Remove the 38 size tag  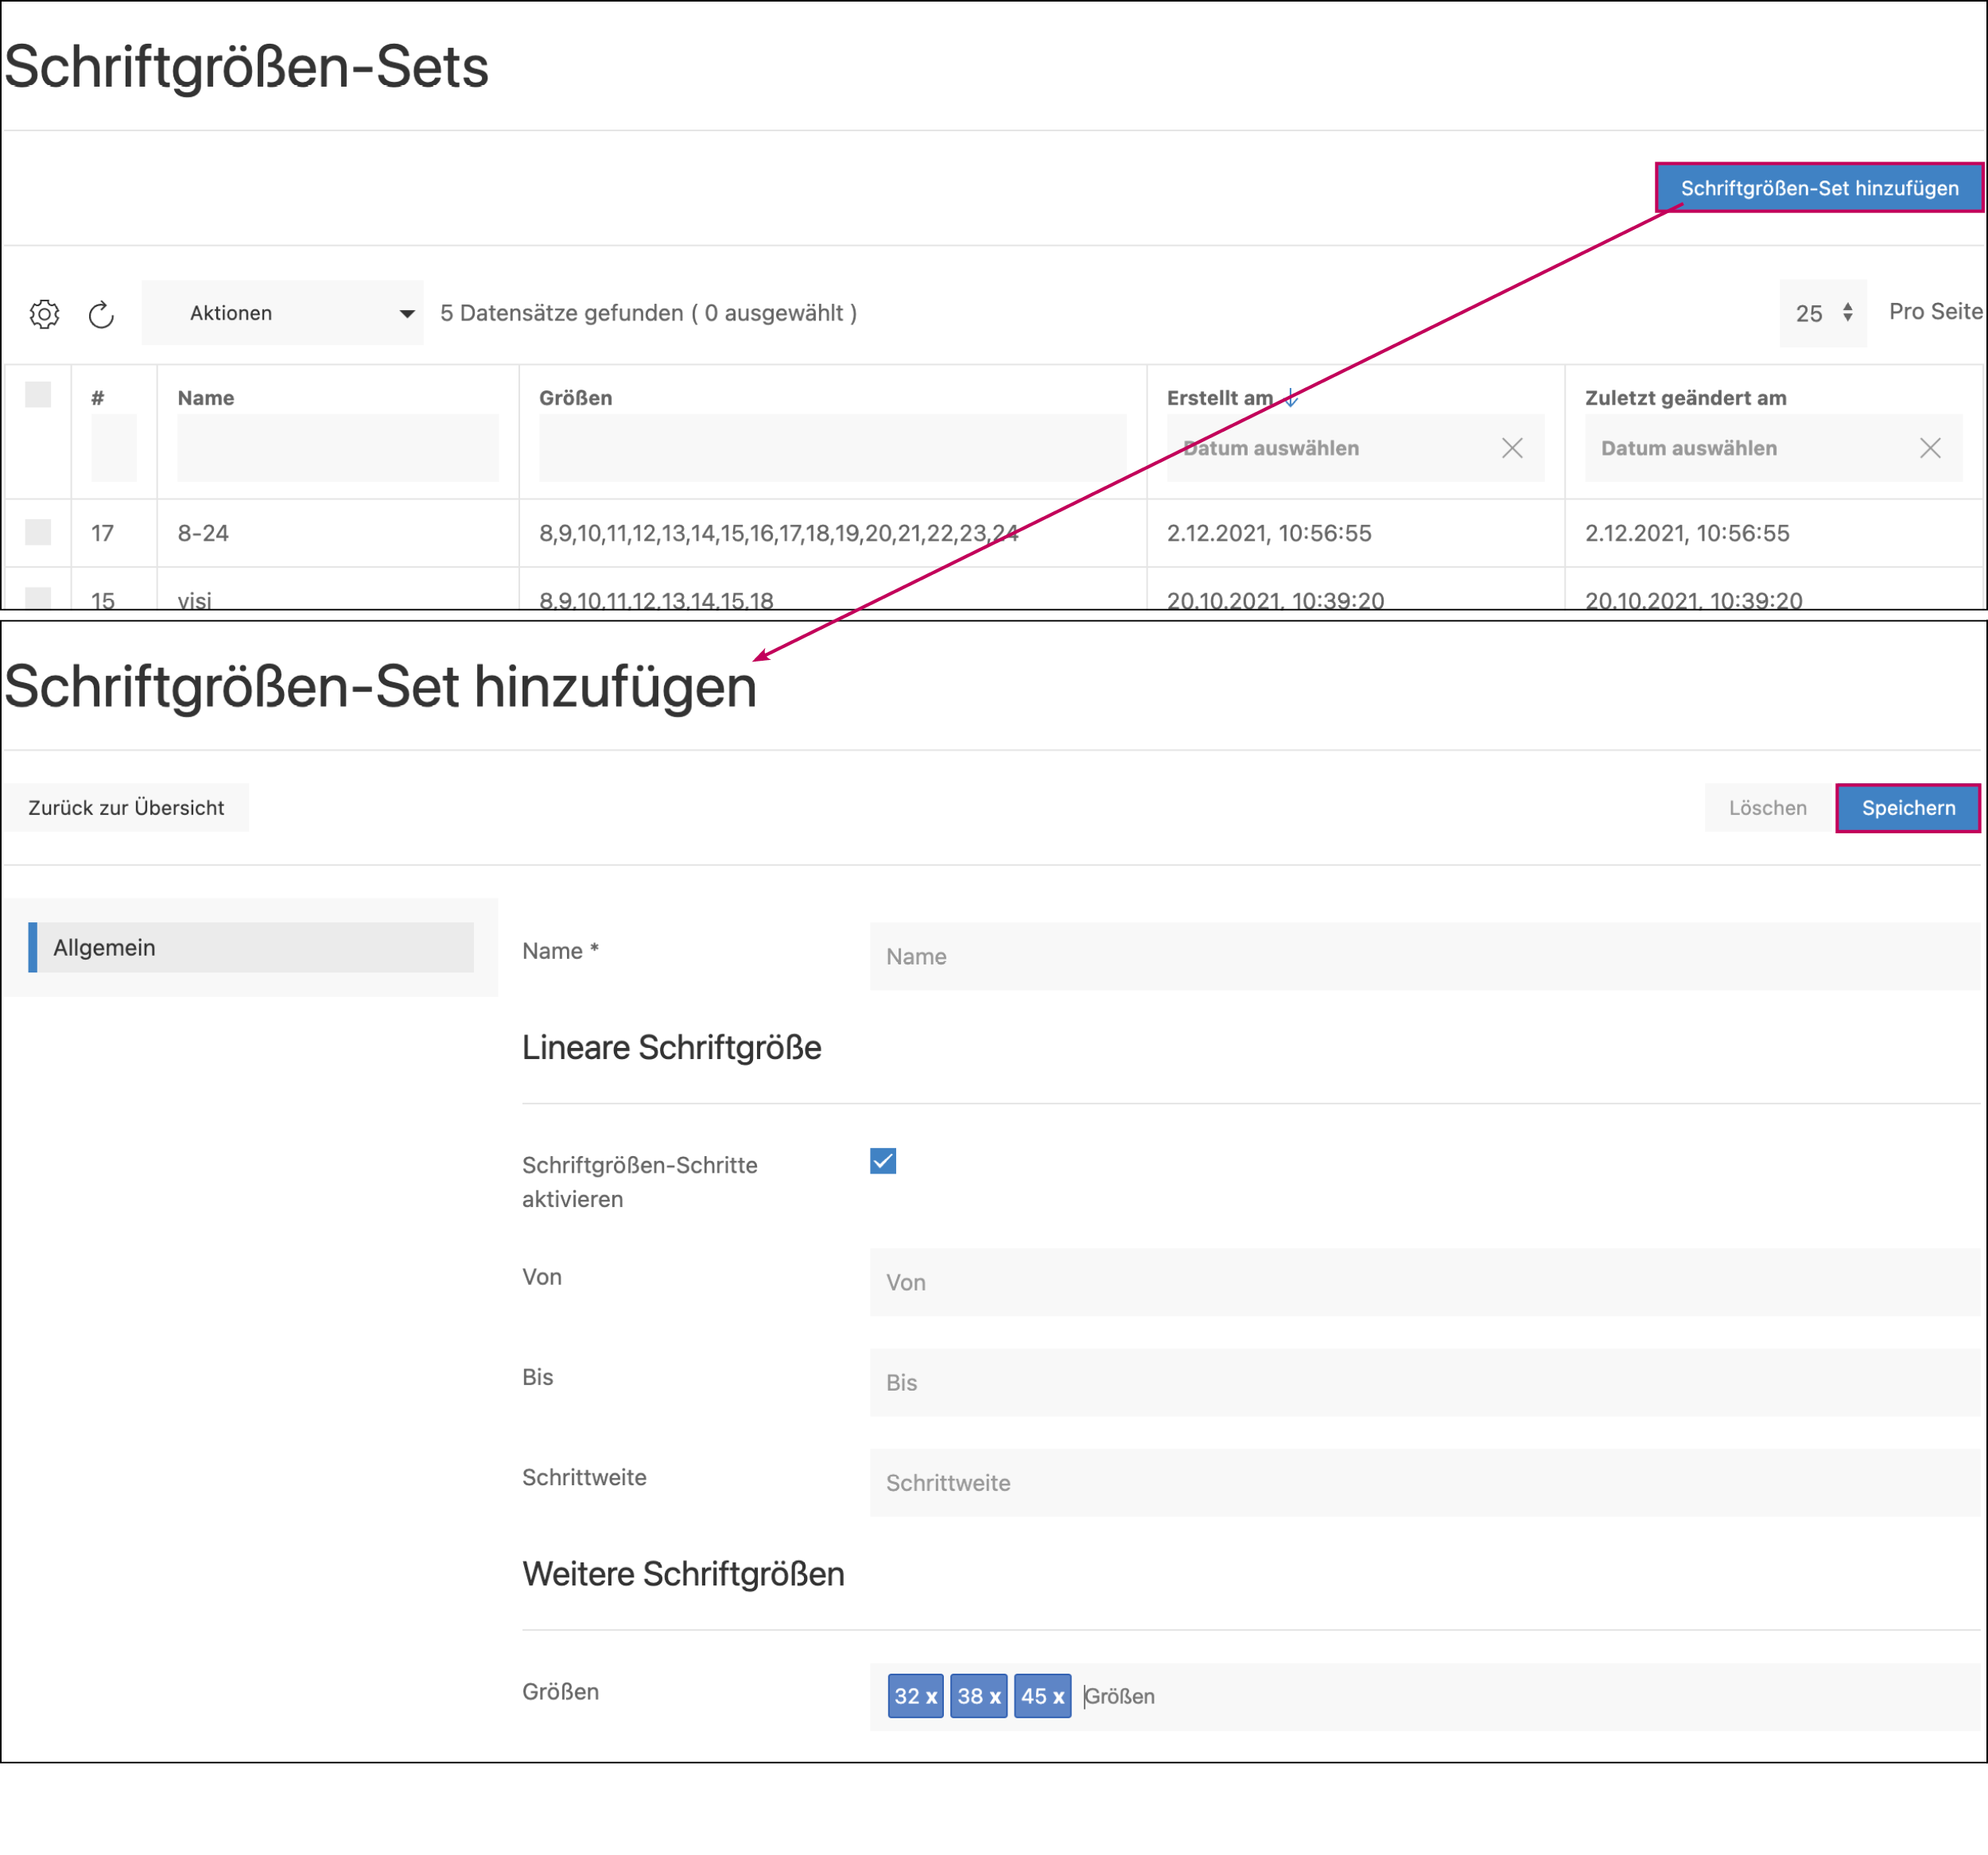pos(994,1697)
